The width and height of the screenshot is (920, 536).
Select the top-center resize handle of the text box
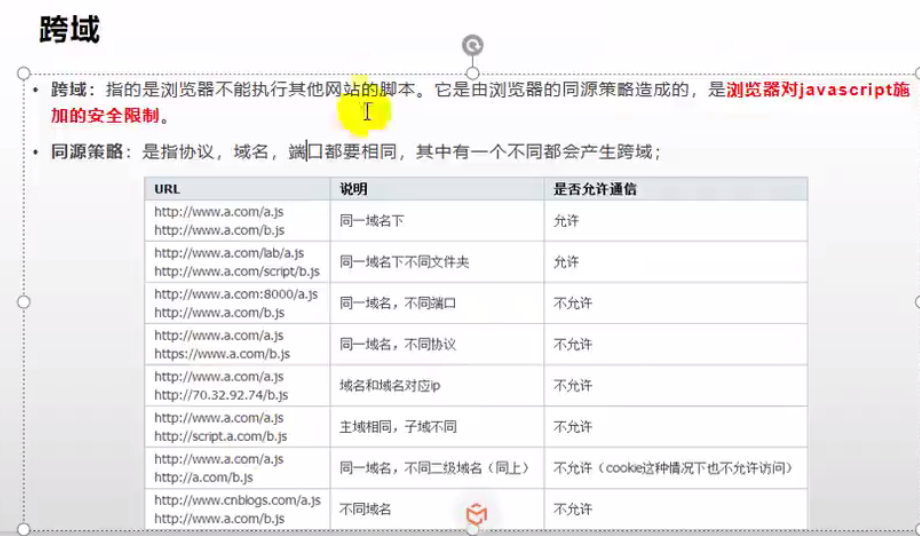click(472, 73)
